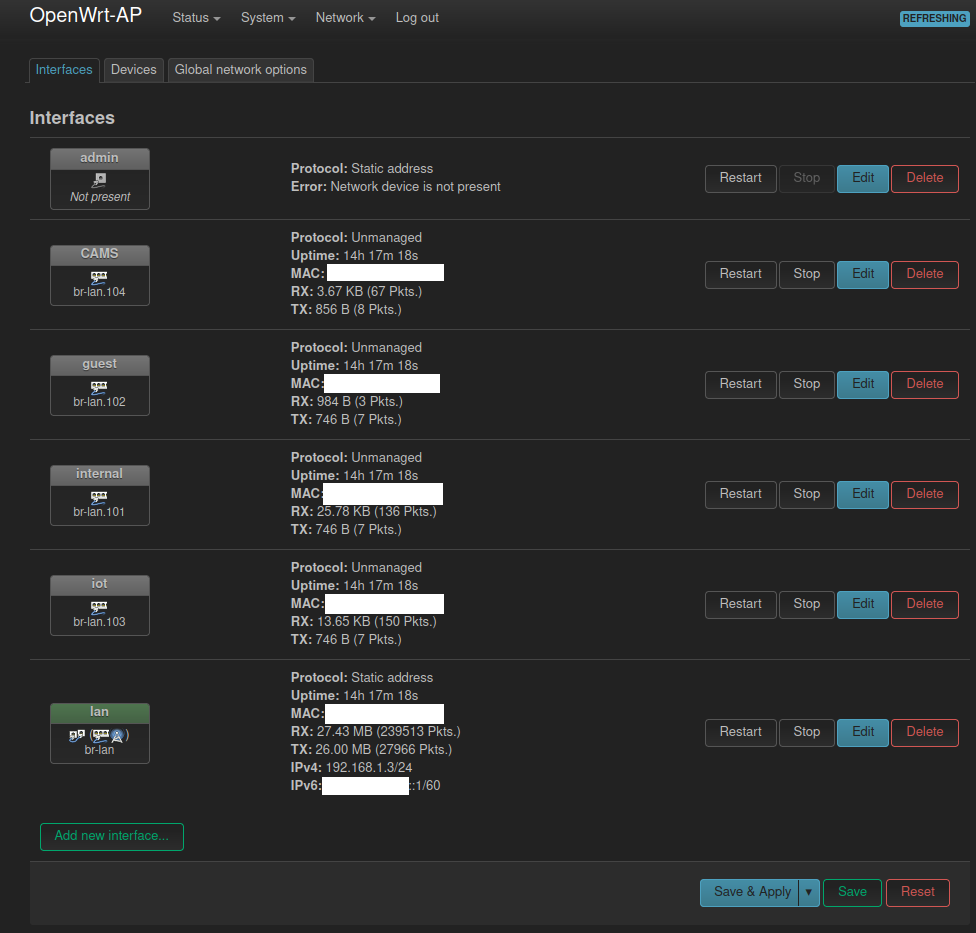Image resolution: width=976 pixels, height=933 pixels.
Task: Click the lan wireless member icon
Action: [117, 736]
